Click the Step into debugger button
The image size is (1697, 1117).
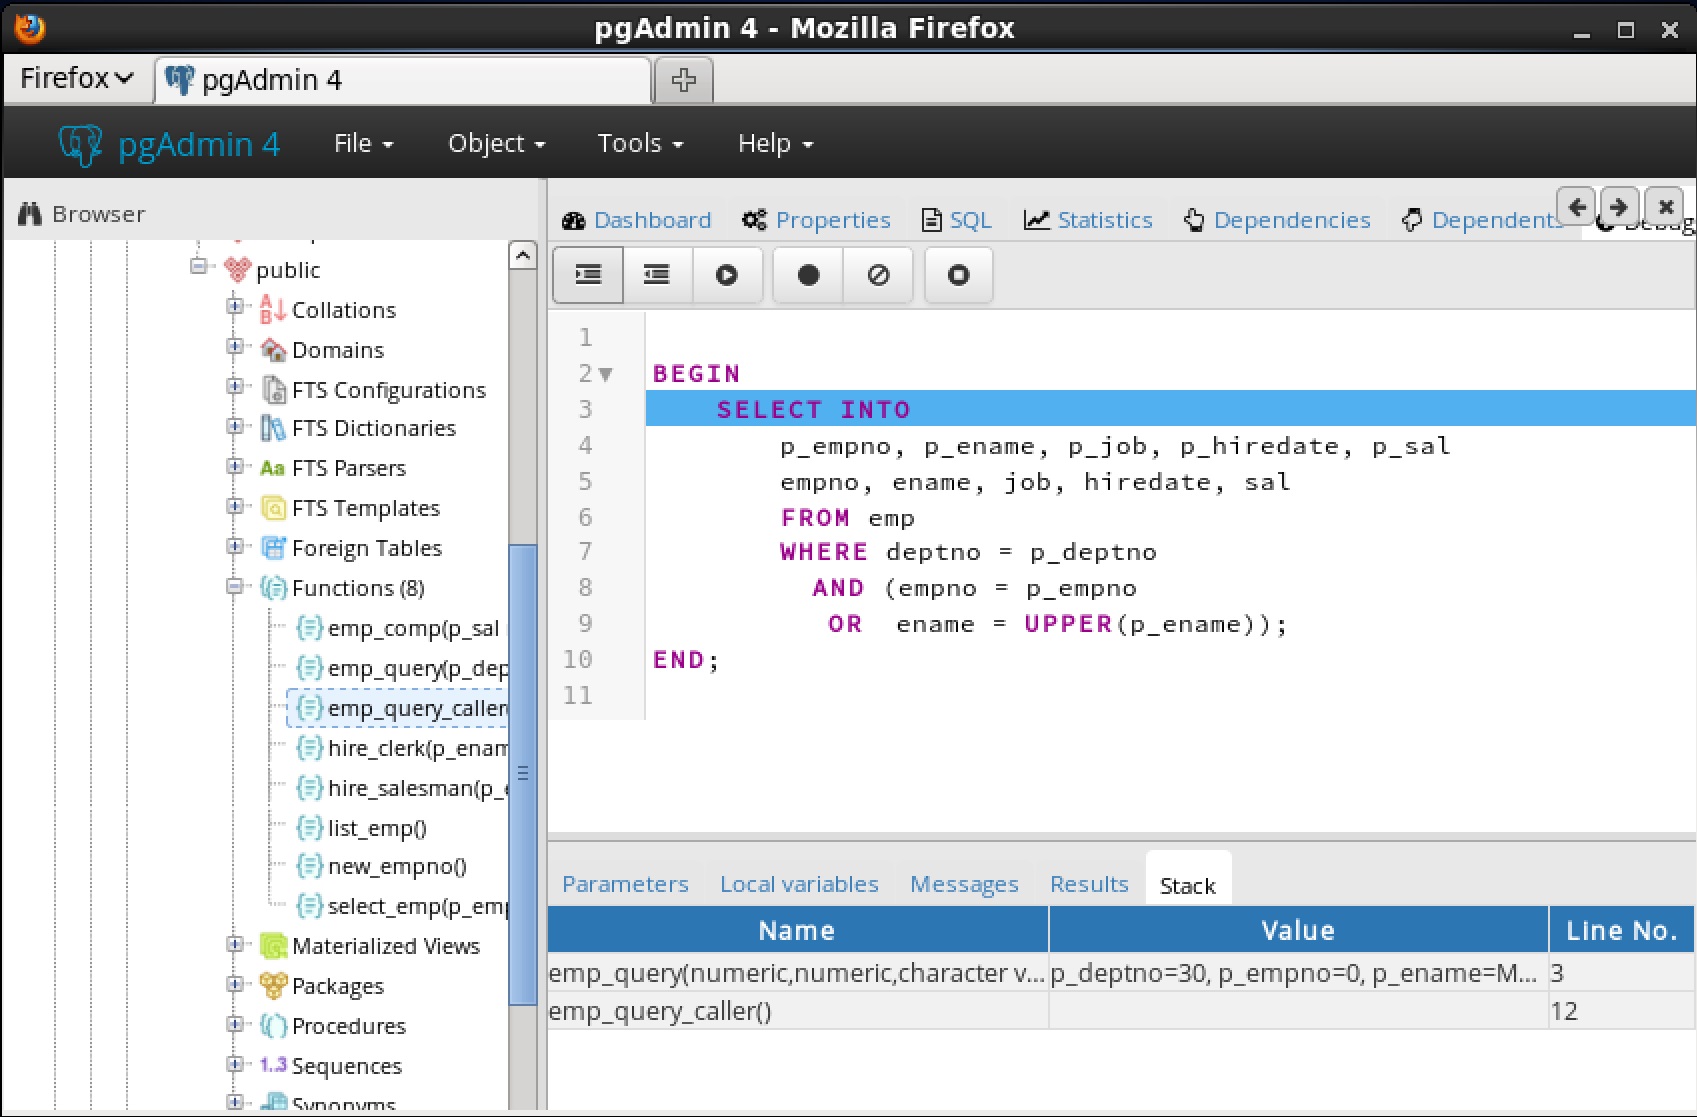coord(588,275)
